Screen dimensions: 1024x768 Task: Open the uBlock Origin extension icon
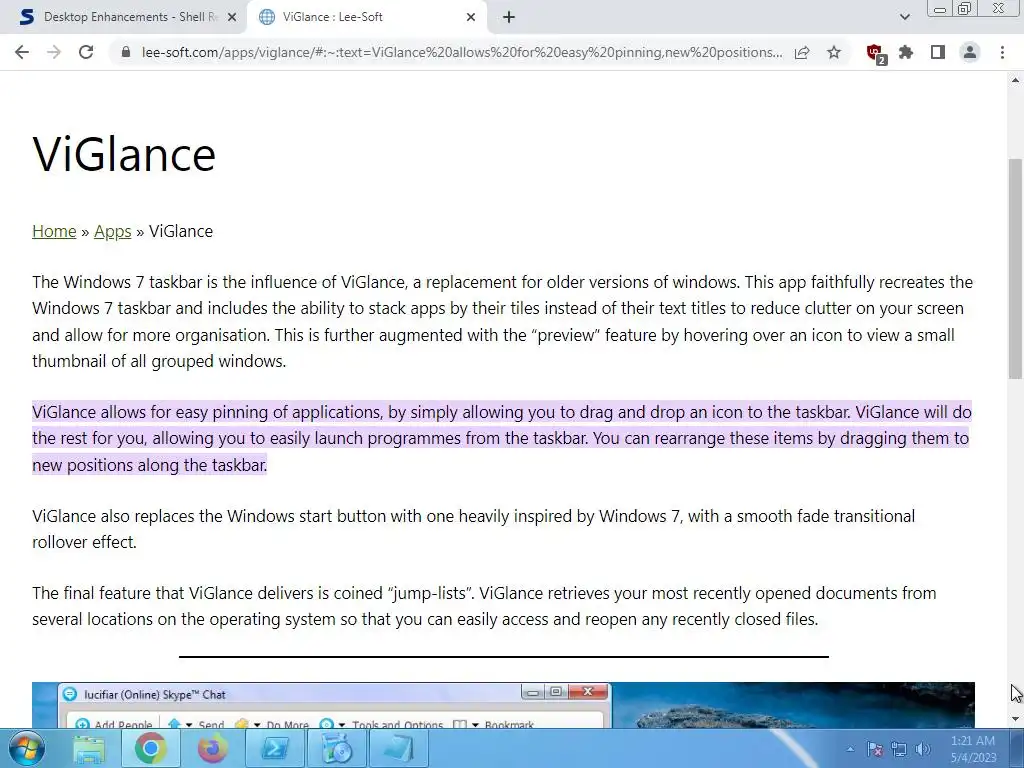[x=875, y=53]
